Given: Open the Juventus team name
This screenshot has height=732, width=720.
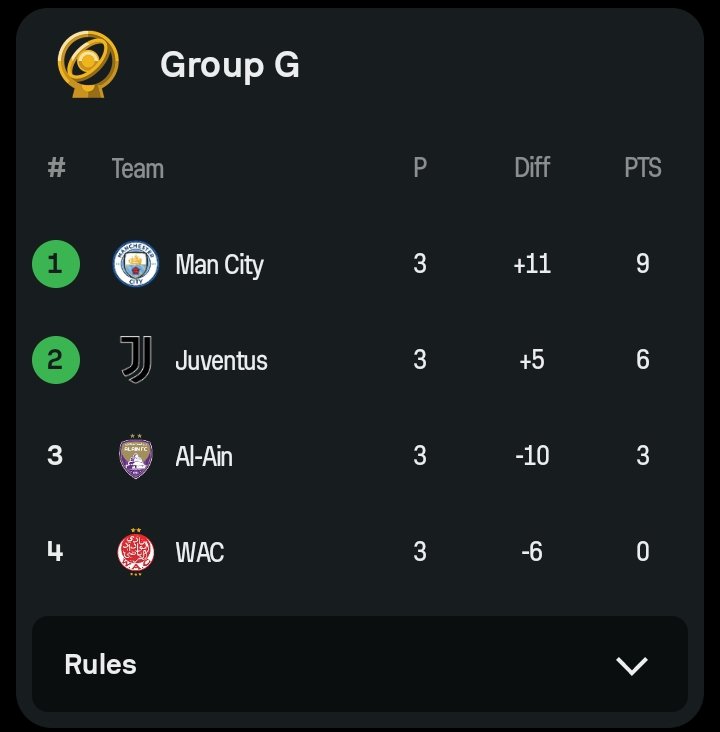Looking at the screenshot, I should [221, 360].
